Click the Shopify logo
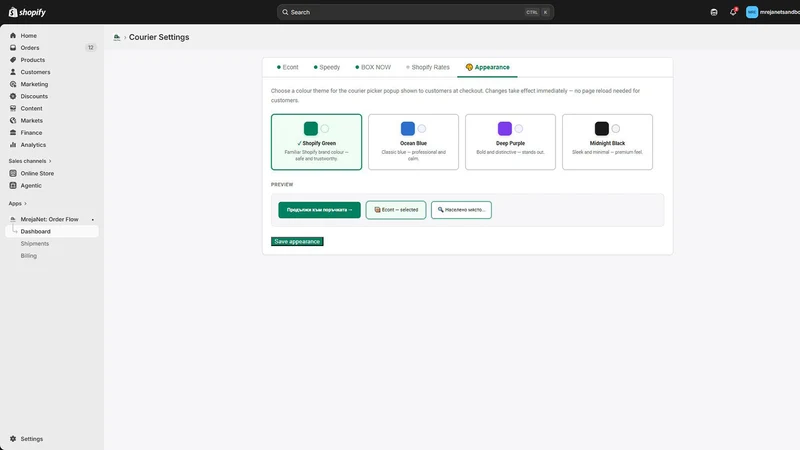800x450 pixels. click(x=27, y=12)
